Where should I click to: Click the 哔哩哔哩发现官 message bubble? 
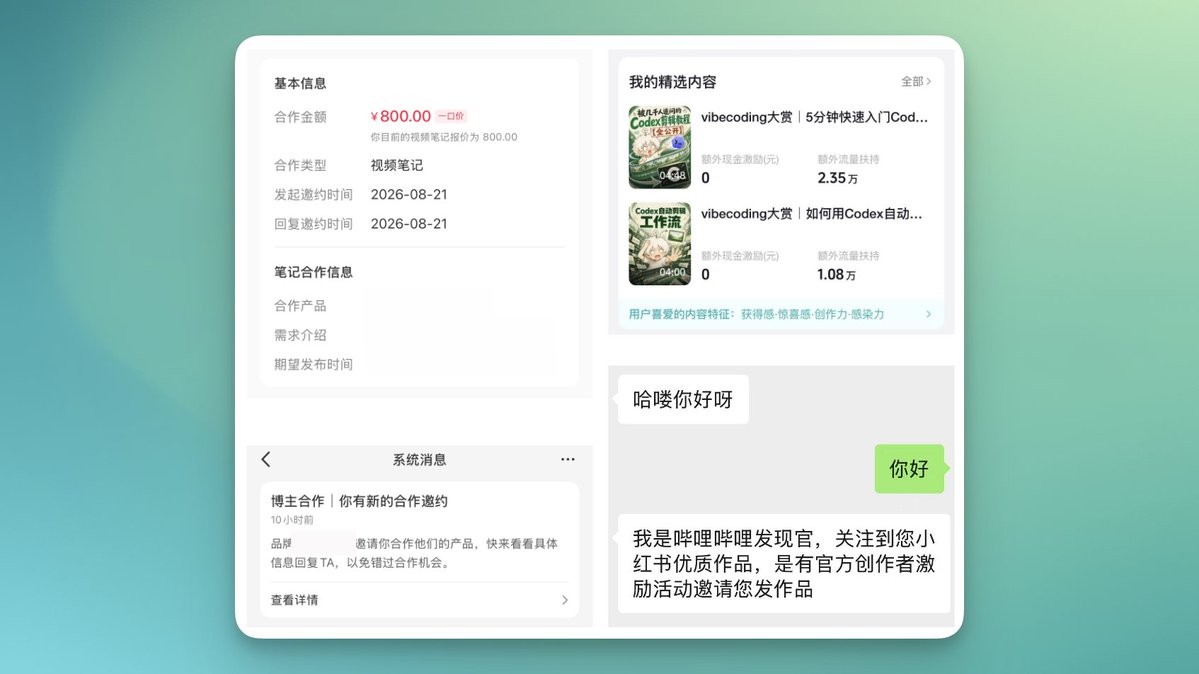coord(784,564)
